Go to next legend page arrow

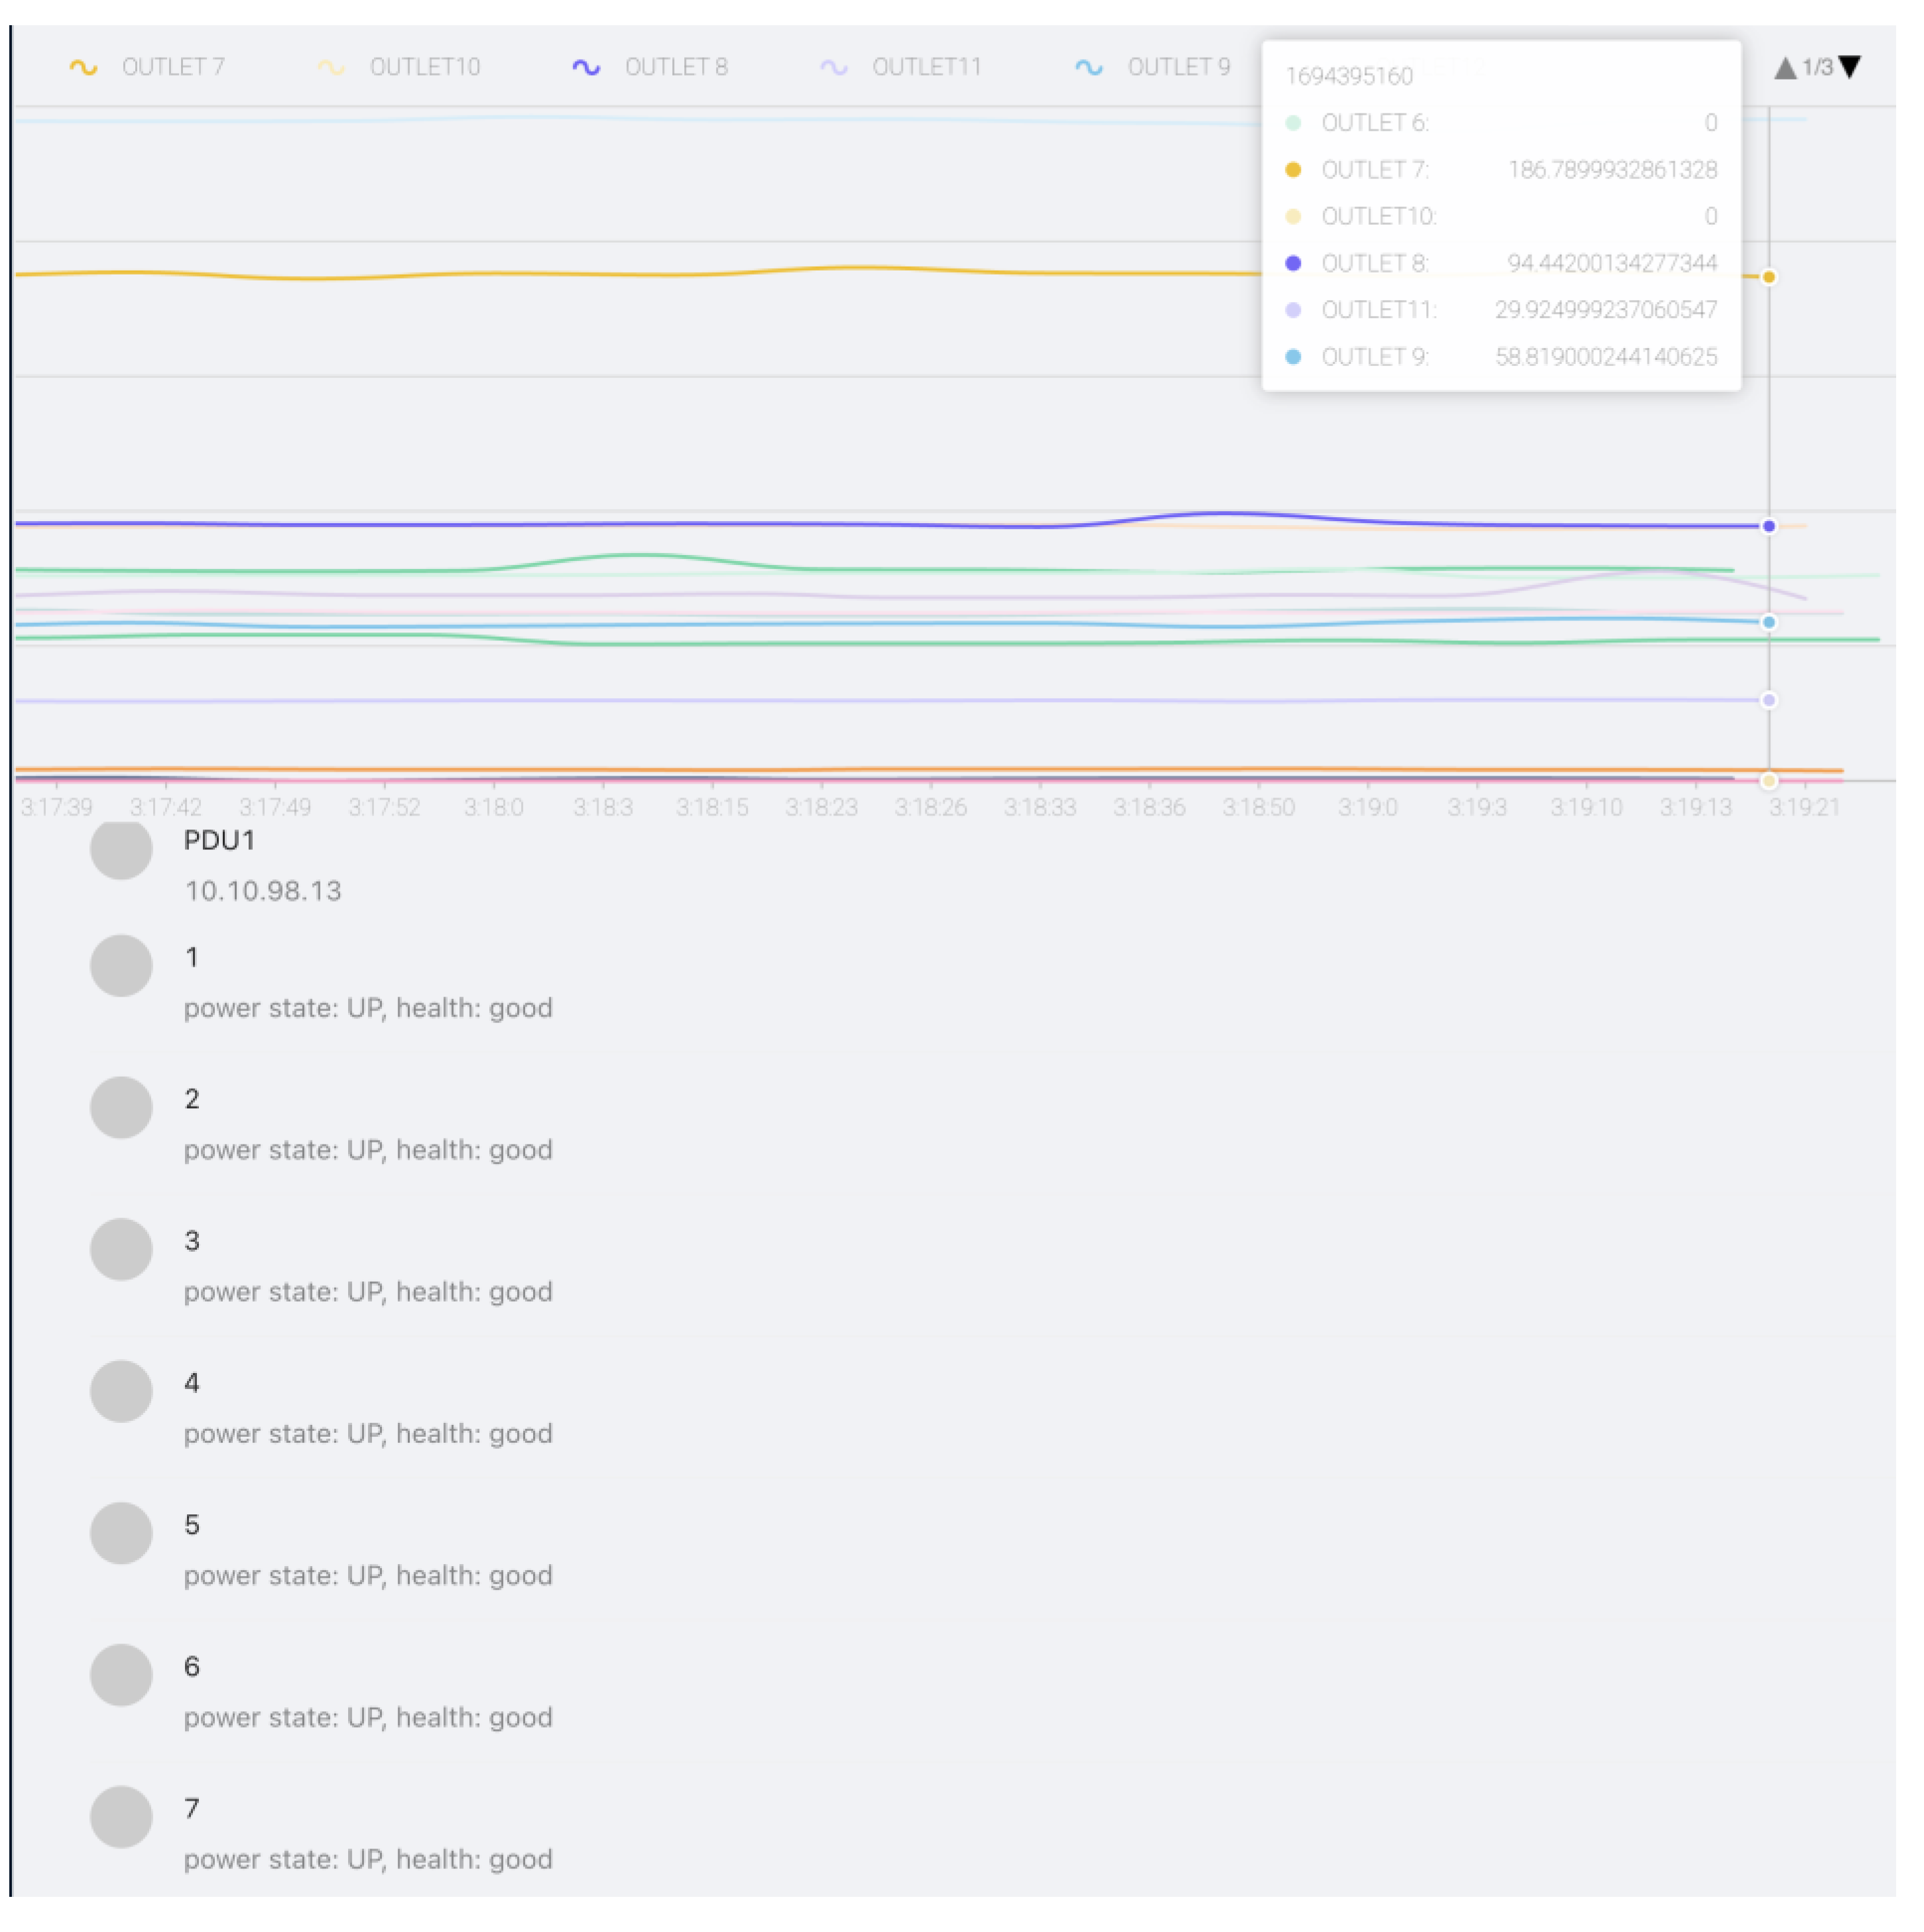click(1850, 67)
